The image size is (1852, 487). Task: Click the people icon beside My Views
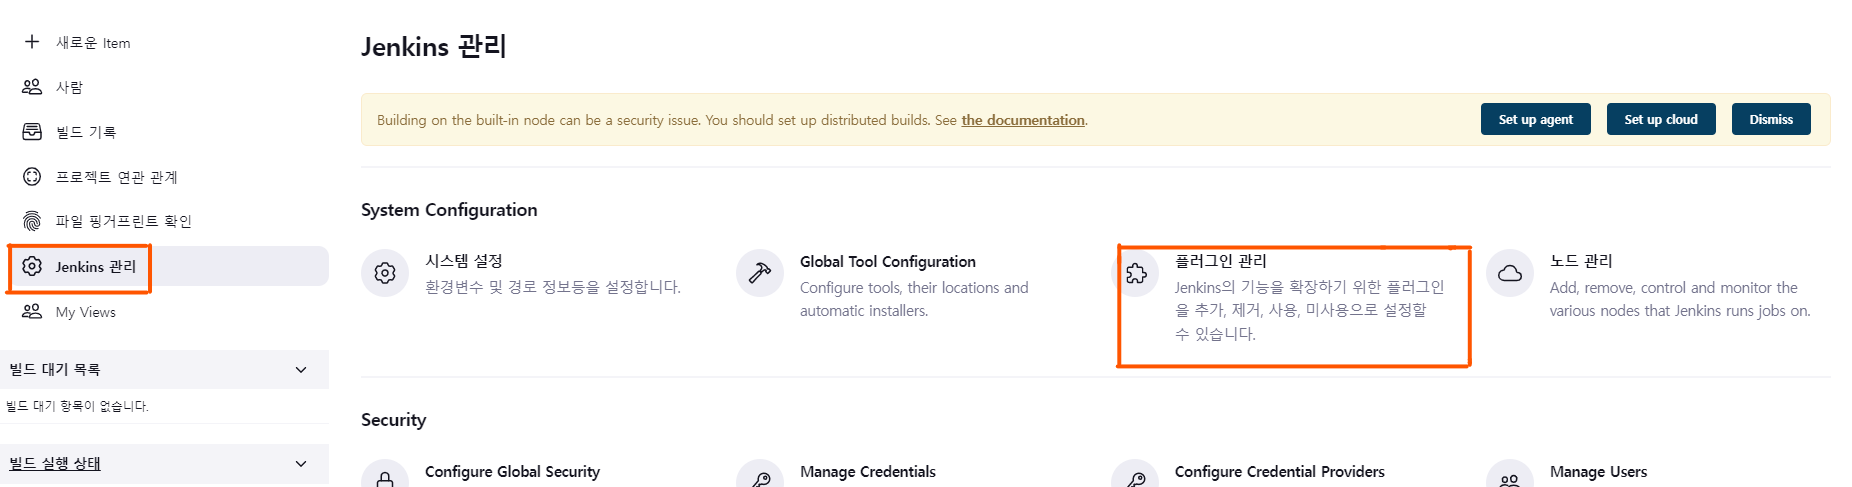click(32, 311)
